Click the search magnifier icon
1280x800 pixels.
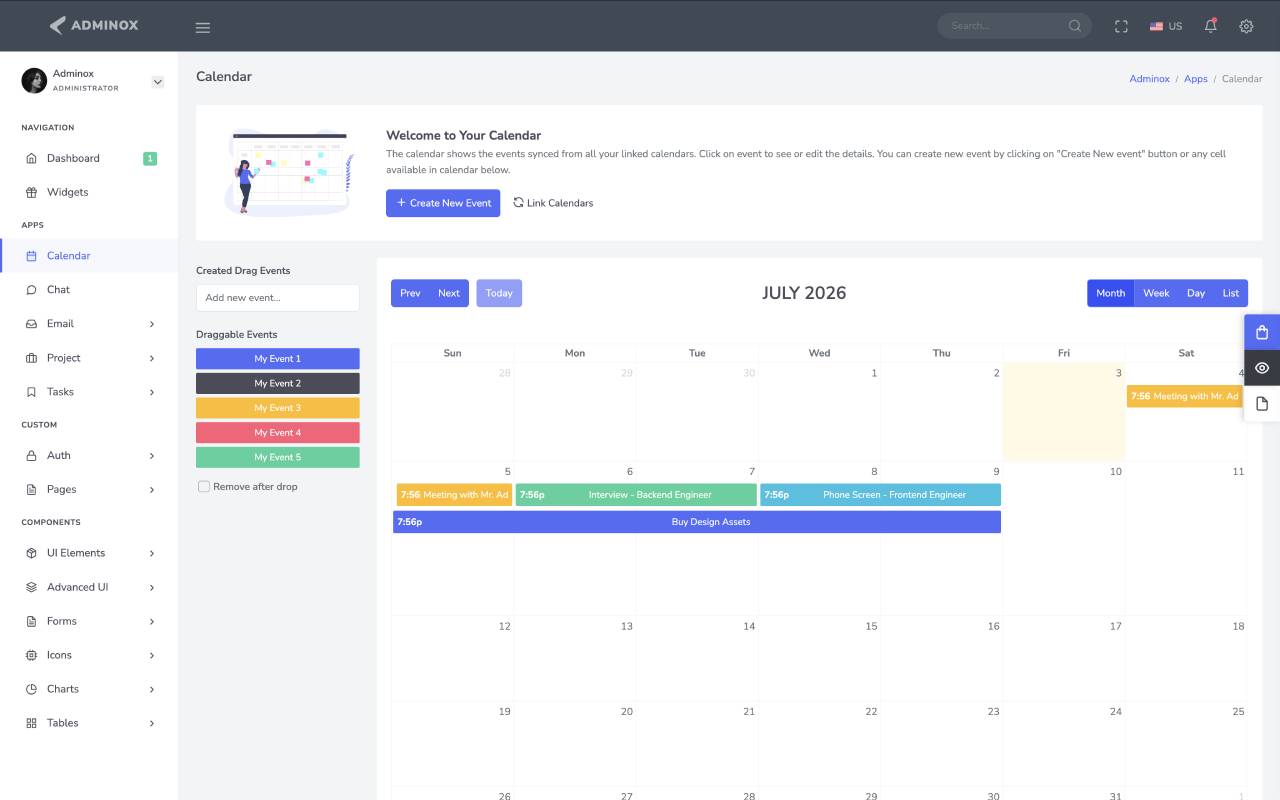click(1075, 26)
